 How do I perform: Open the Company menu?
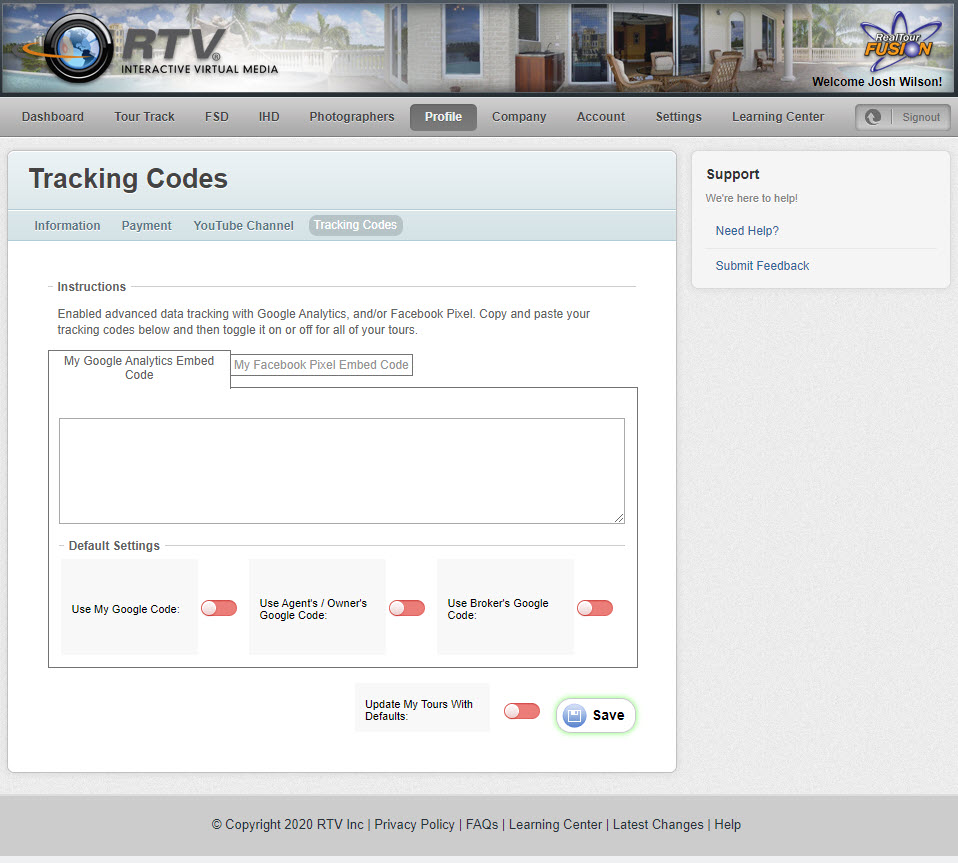519,117
